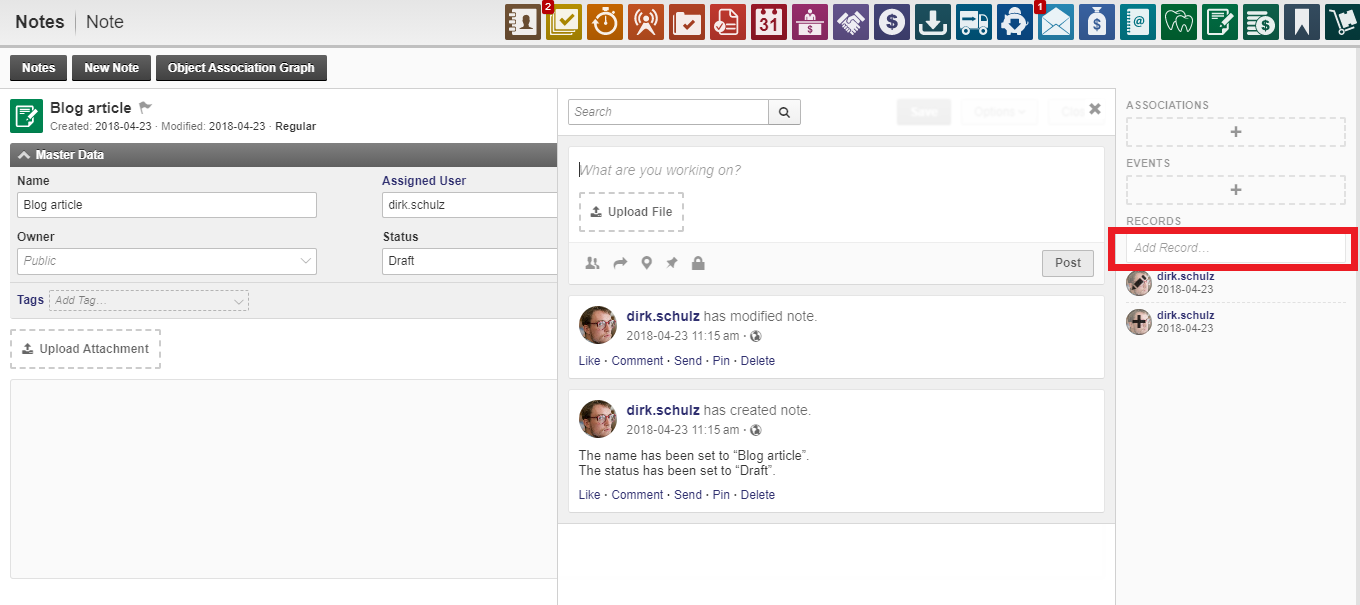The image size is (1360, 605).
Task: Expand the Add Tag dropdown
Action: tap(149, 300)
